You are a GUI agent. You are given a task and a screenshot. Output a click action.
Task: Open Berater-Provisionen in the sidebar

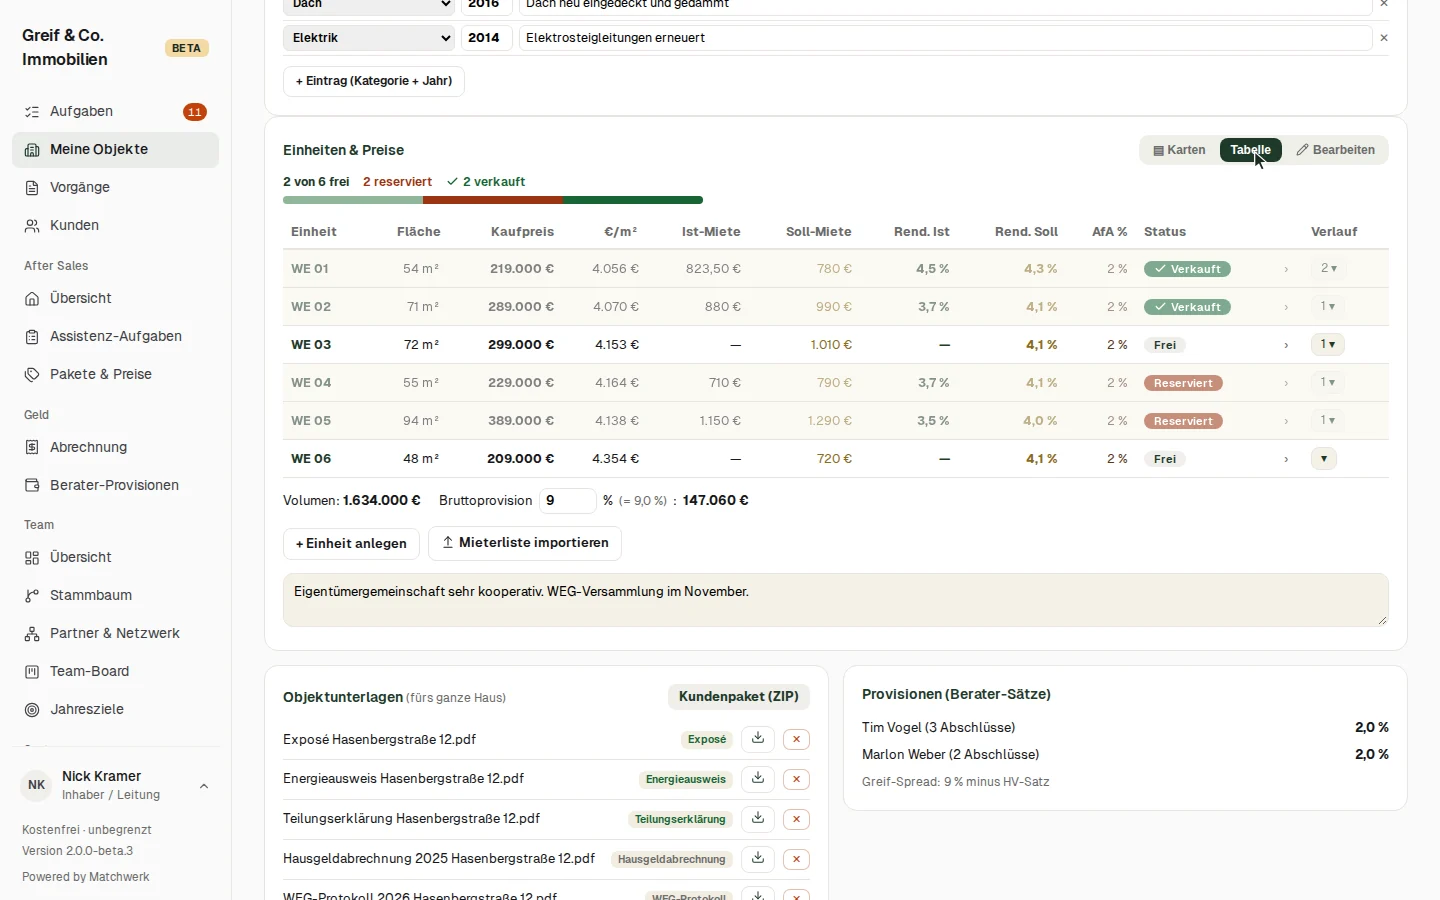coord(115,486)
